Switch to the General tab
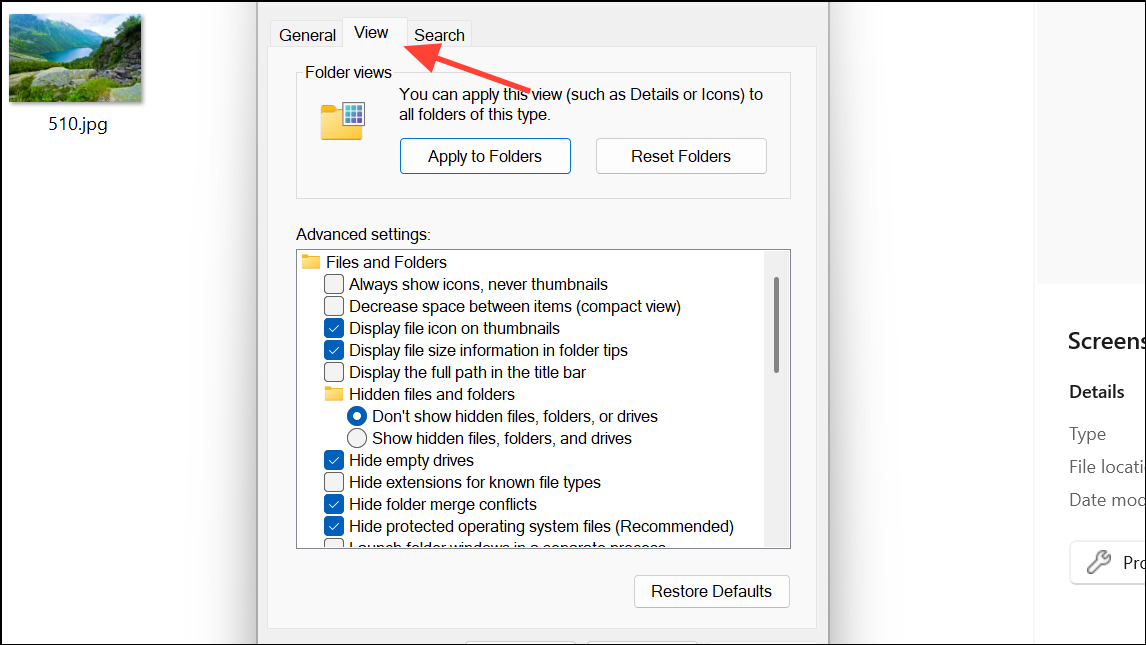 pos(307,35)
